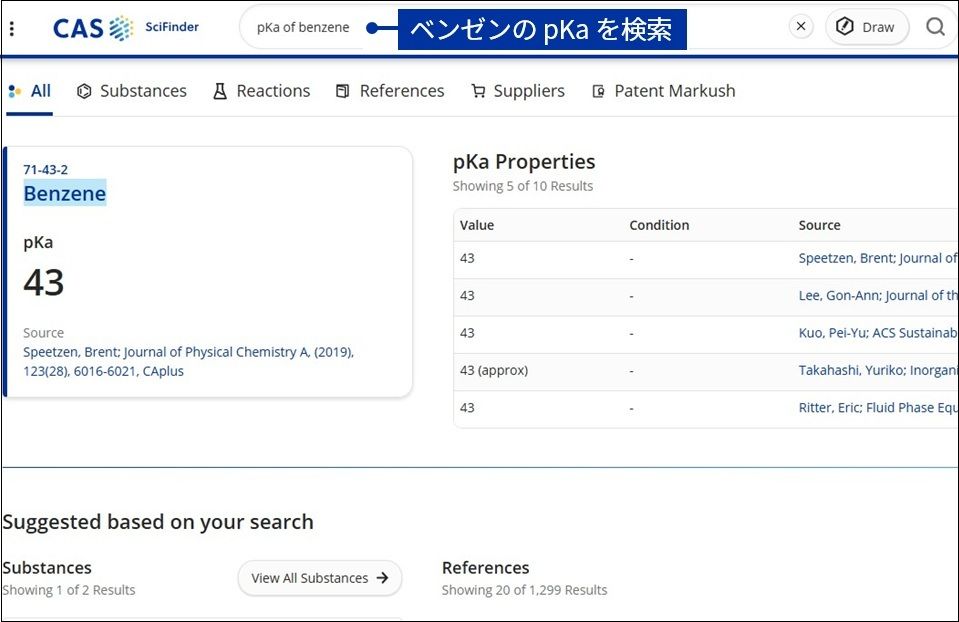Screen dimensions: 959x622
Task: Show the Suppliers tab
Action: coord(518,91)
